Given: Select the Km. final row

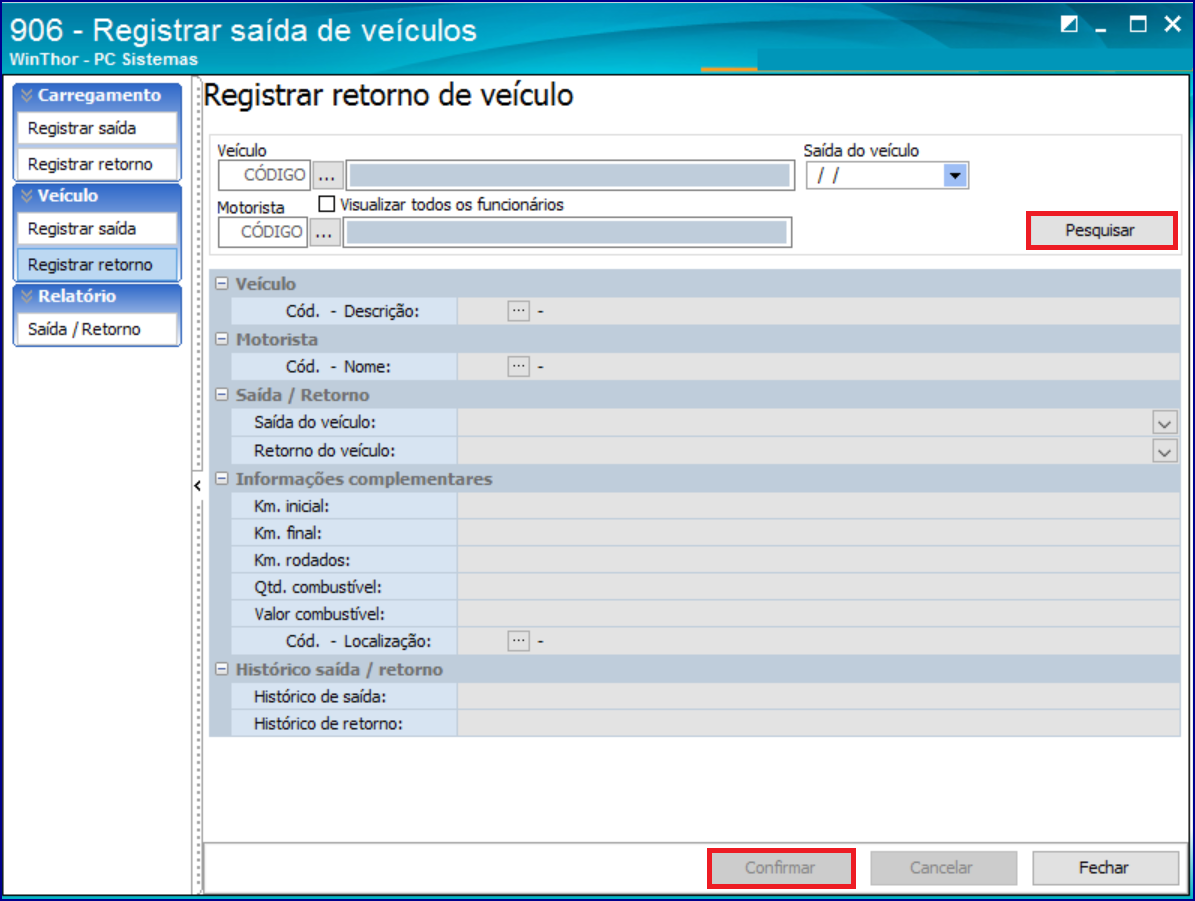Looking at the screenshot, I should coord(706,533).
